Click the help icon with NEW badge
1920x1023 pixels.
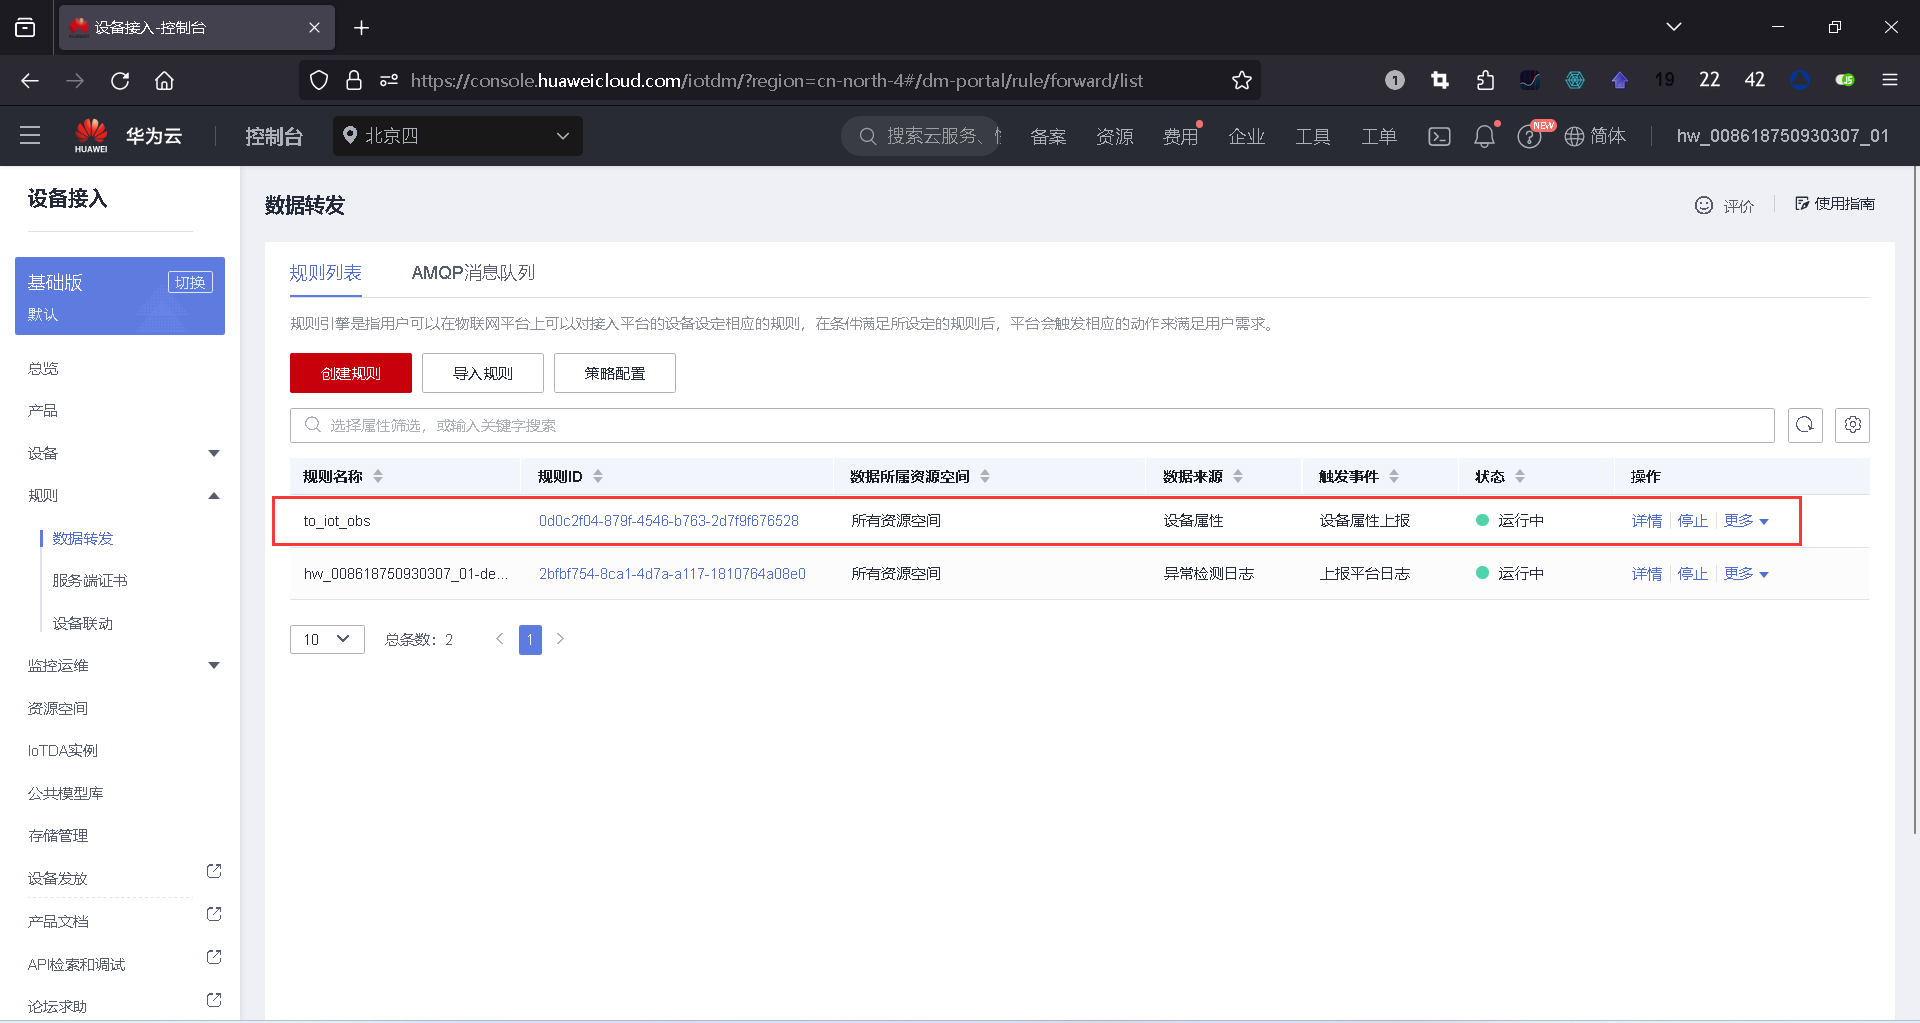(x=1530, y=137)
